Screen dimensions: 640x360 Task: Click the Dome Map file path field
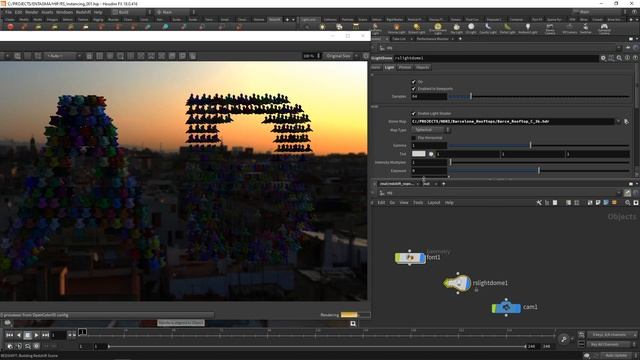(513, 122)
